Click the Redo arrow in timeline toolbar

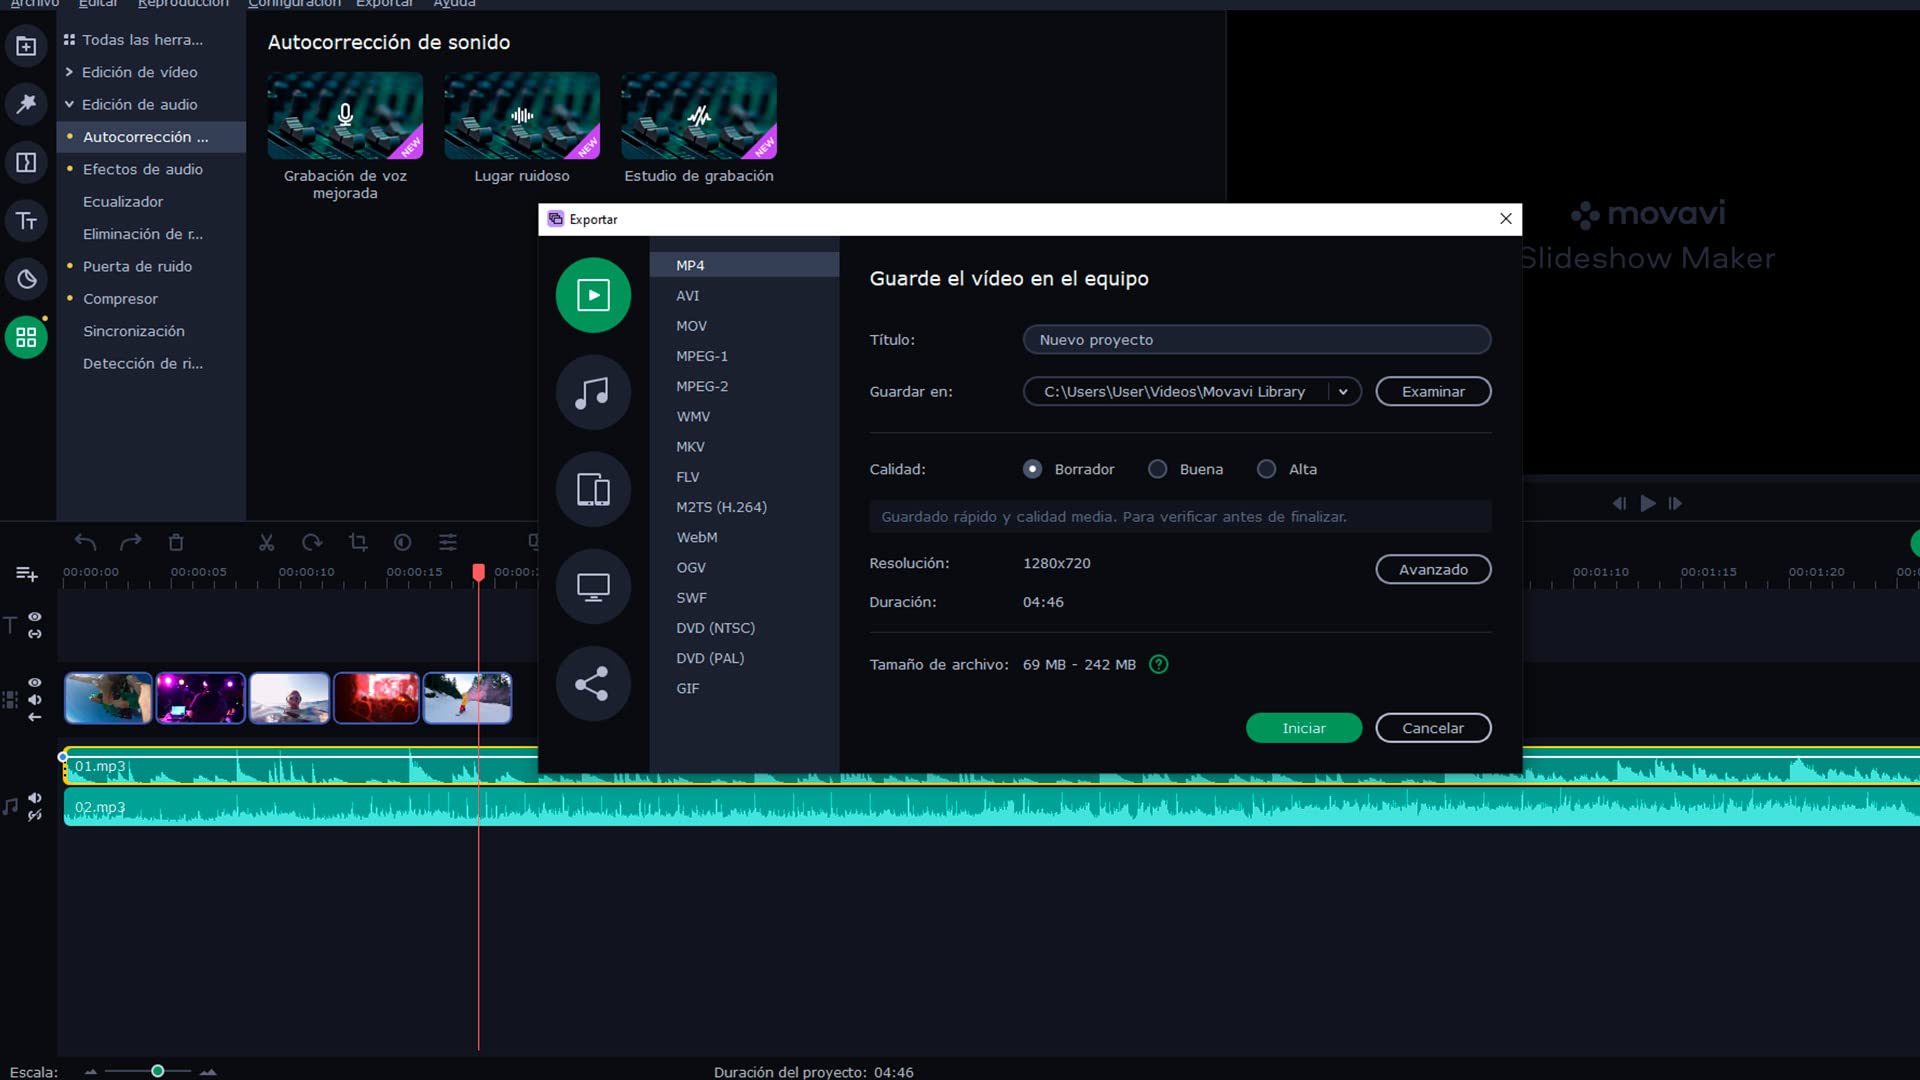[131, 542]
